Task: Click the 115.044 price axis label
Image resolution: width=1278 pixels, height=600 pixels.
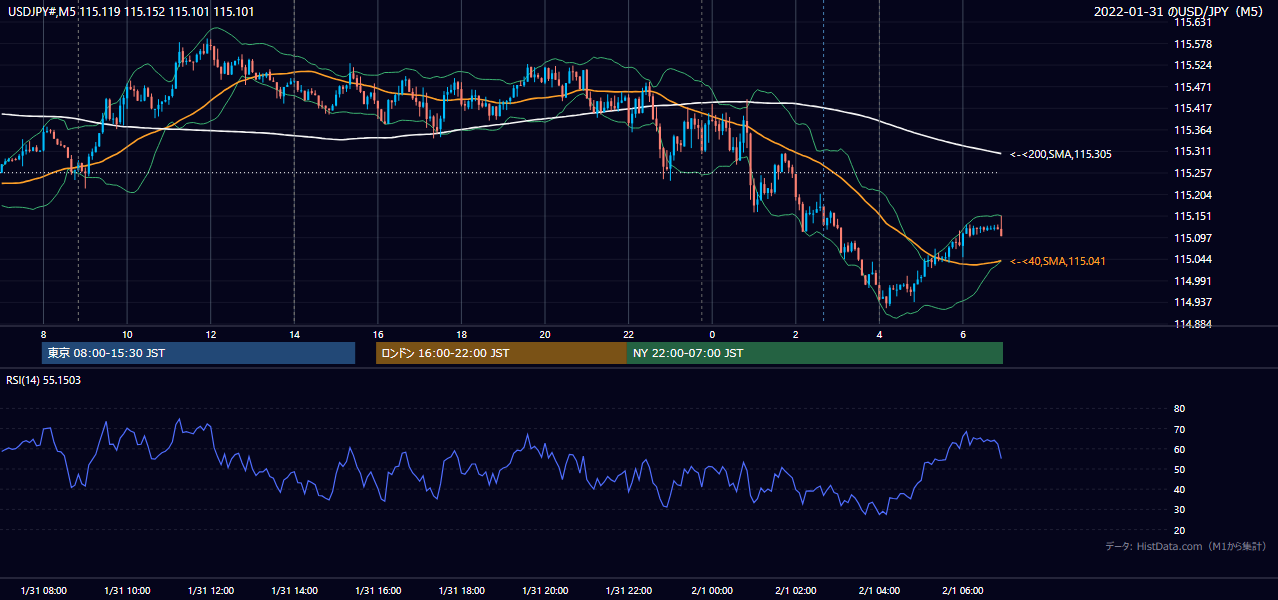Action: [1192, 259]
